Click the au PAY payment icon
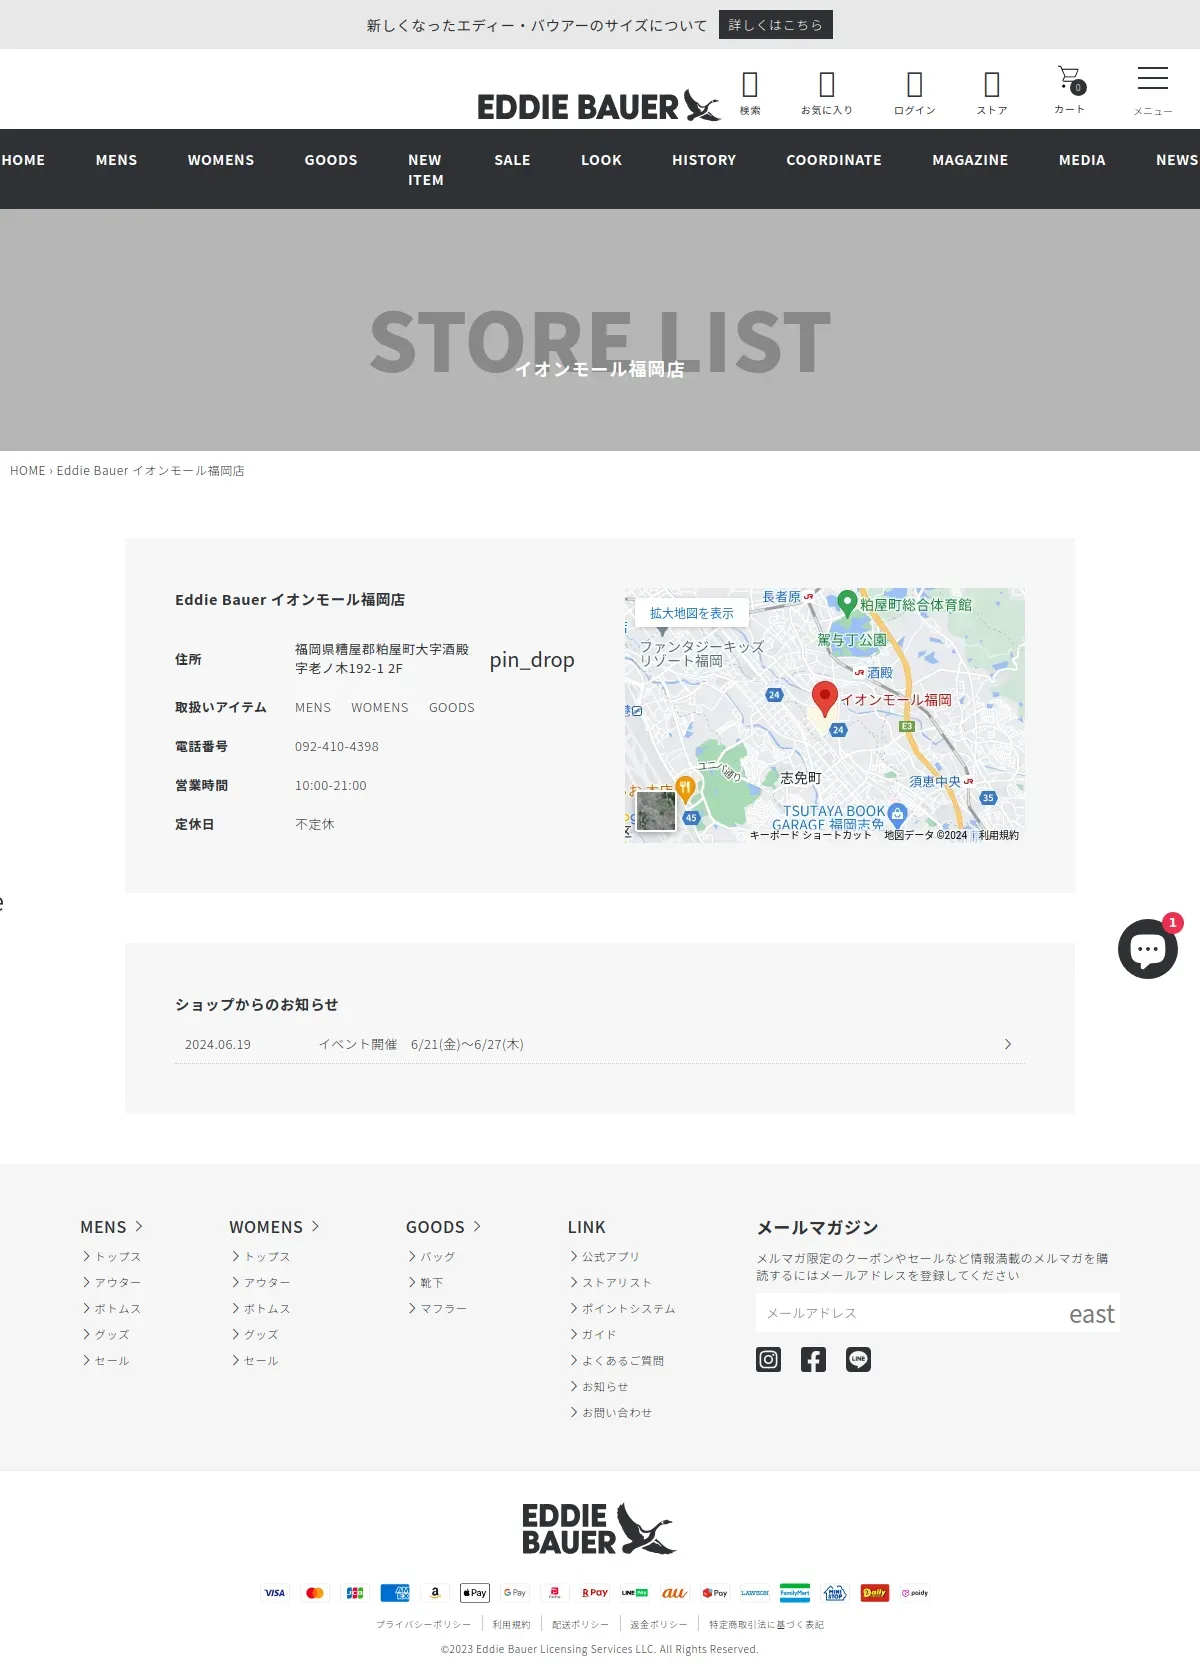This screenshot has height=1666, width=1200. click(x=675, y=1593)
